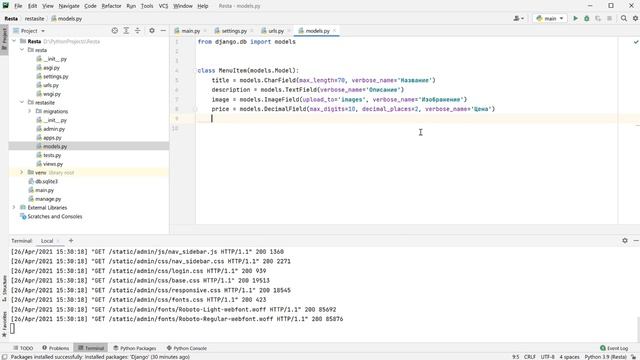Open the Refactor menu

click(111, 6)
